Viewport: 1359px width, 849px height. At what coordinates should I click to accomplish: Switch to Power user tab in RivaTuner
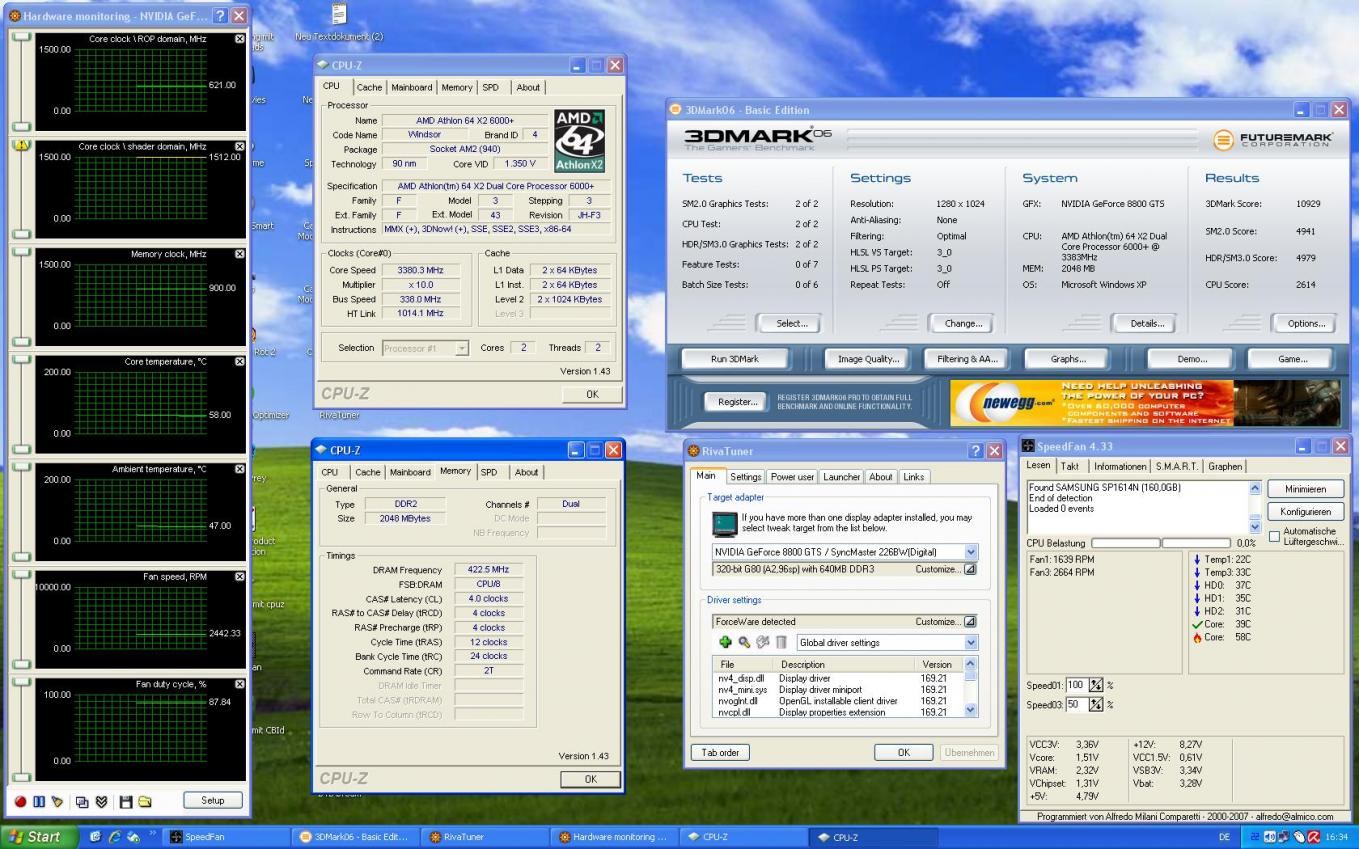click(x=792, y=477)
